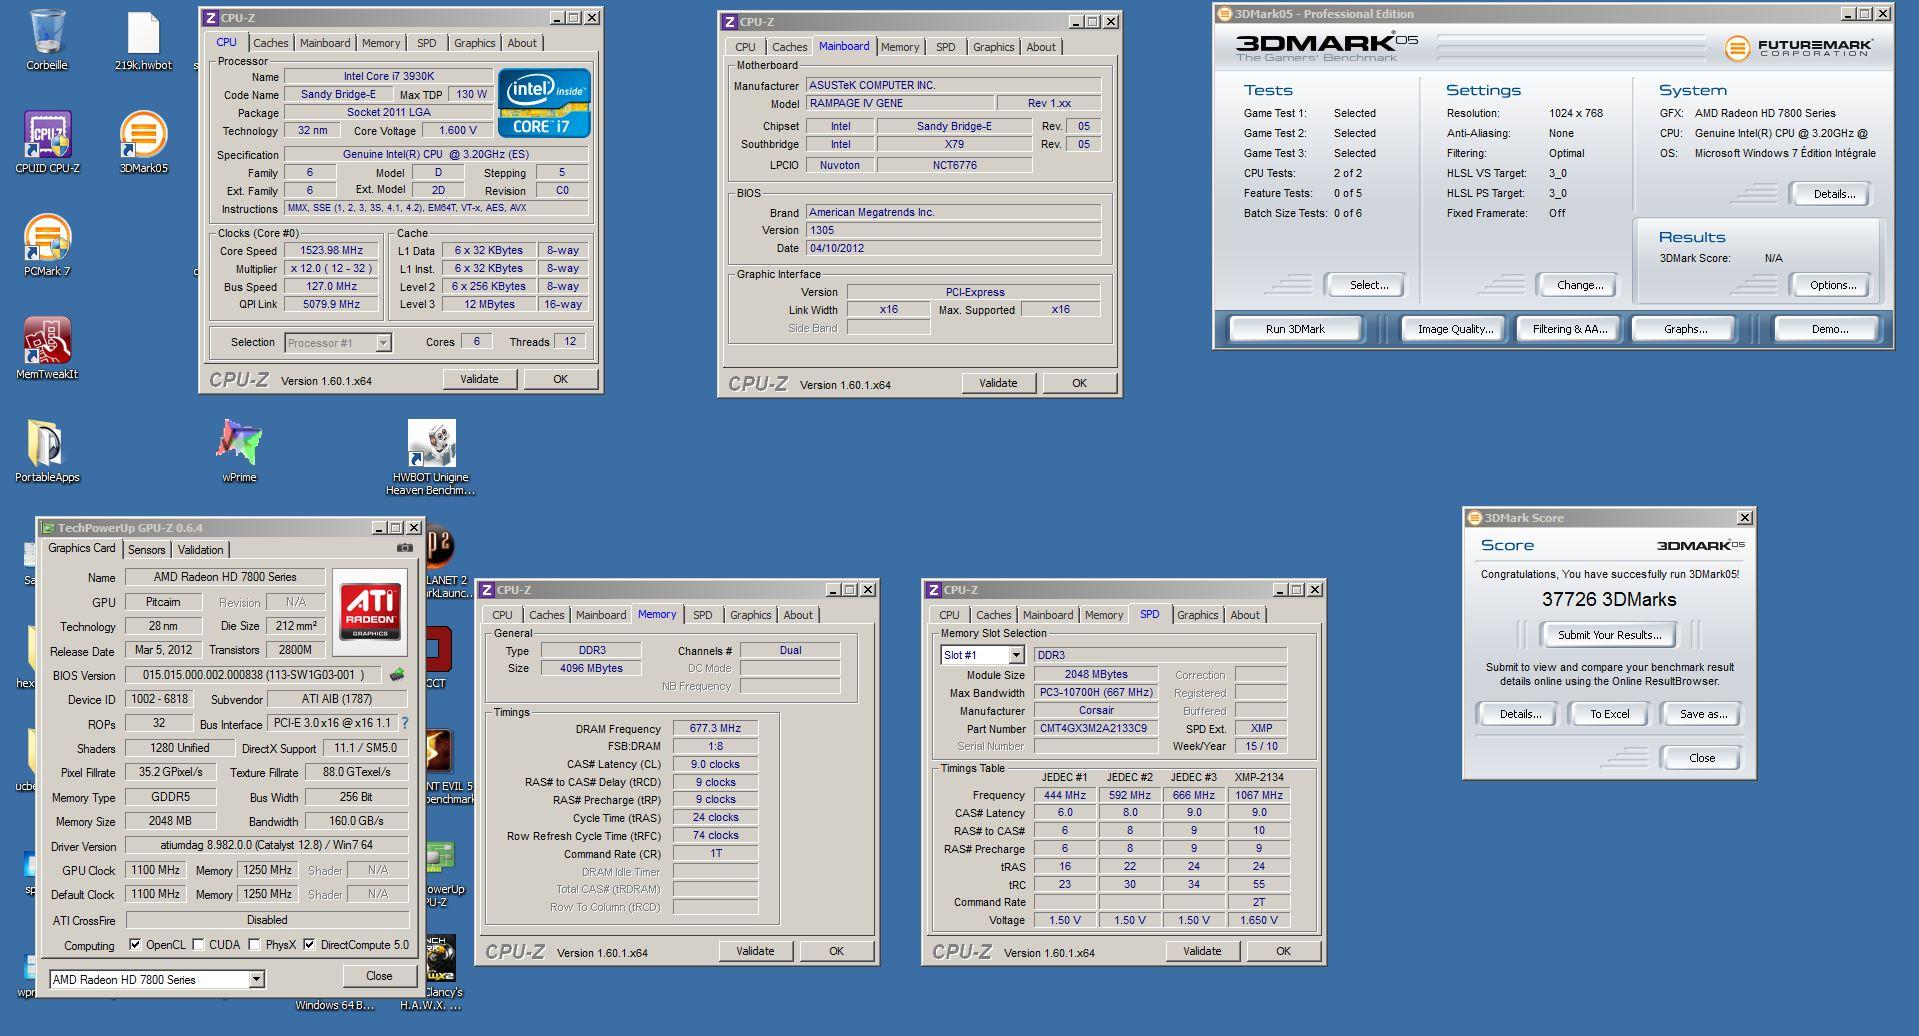Viewport: 1919px width, 1036px height.
Task: Switch to Validation tab in GPU-Z
Action: pyautogui.click(x=200, y=550)
